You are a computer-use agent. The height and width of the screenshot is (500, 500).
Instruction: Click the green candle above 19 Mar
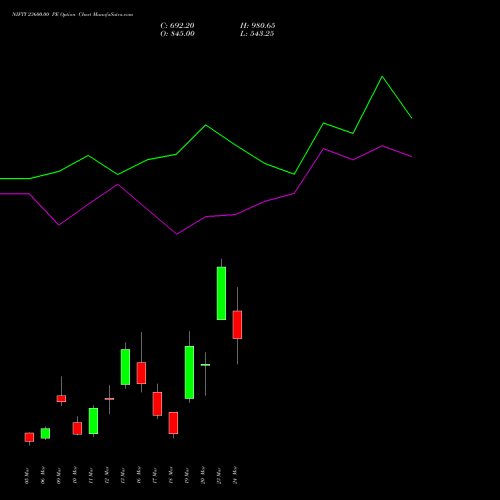[x=189, y=372]
